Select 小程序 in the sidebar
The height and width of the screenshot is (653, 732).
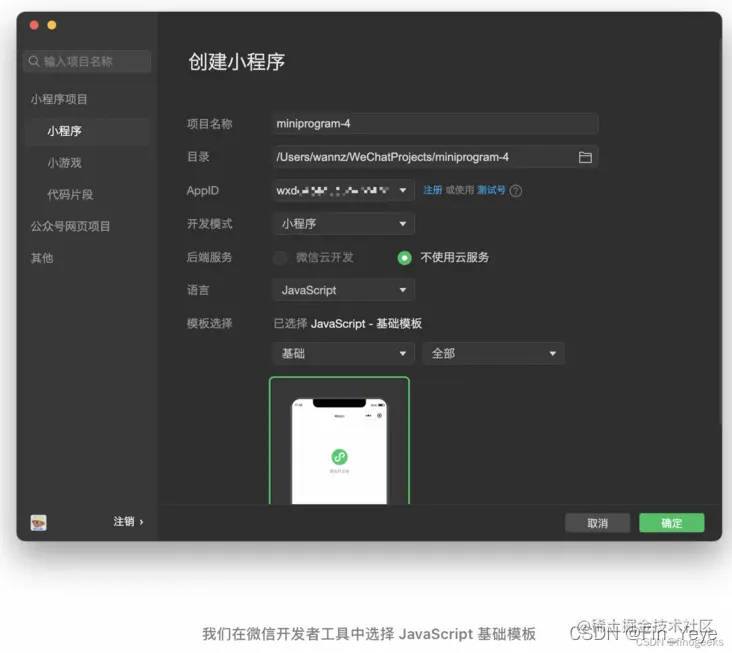coord(88,131)
